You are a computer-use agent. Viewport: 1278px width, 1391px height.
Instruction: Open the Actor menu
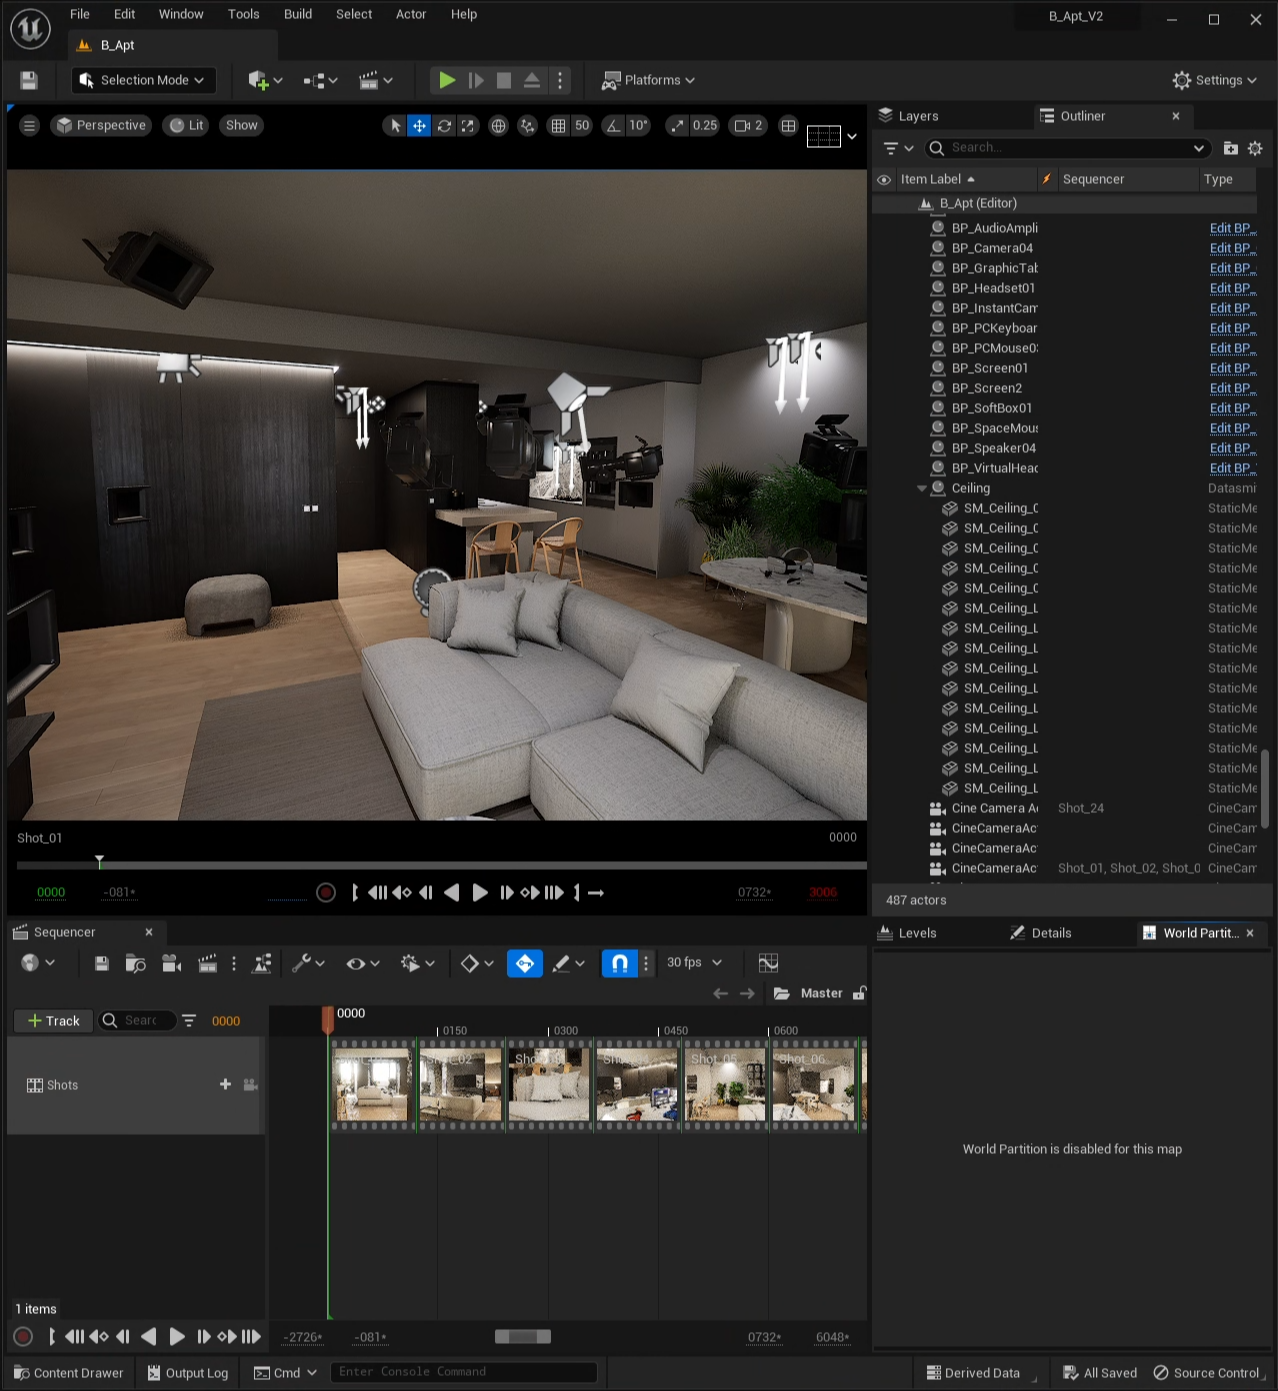tap(411, 14)
